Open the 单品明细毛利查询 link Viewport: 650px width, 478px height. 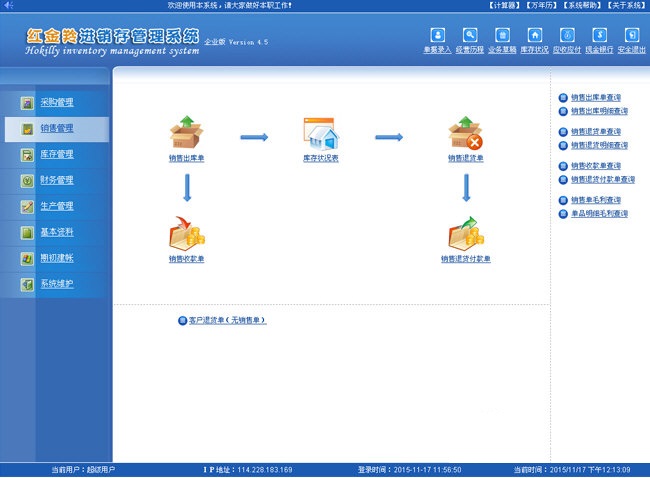[599, 214]
